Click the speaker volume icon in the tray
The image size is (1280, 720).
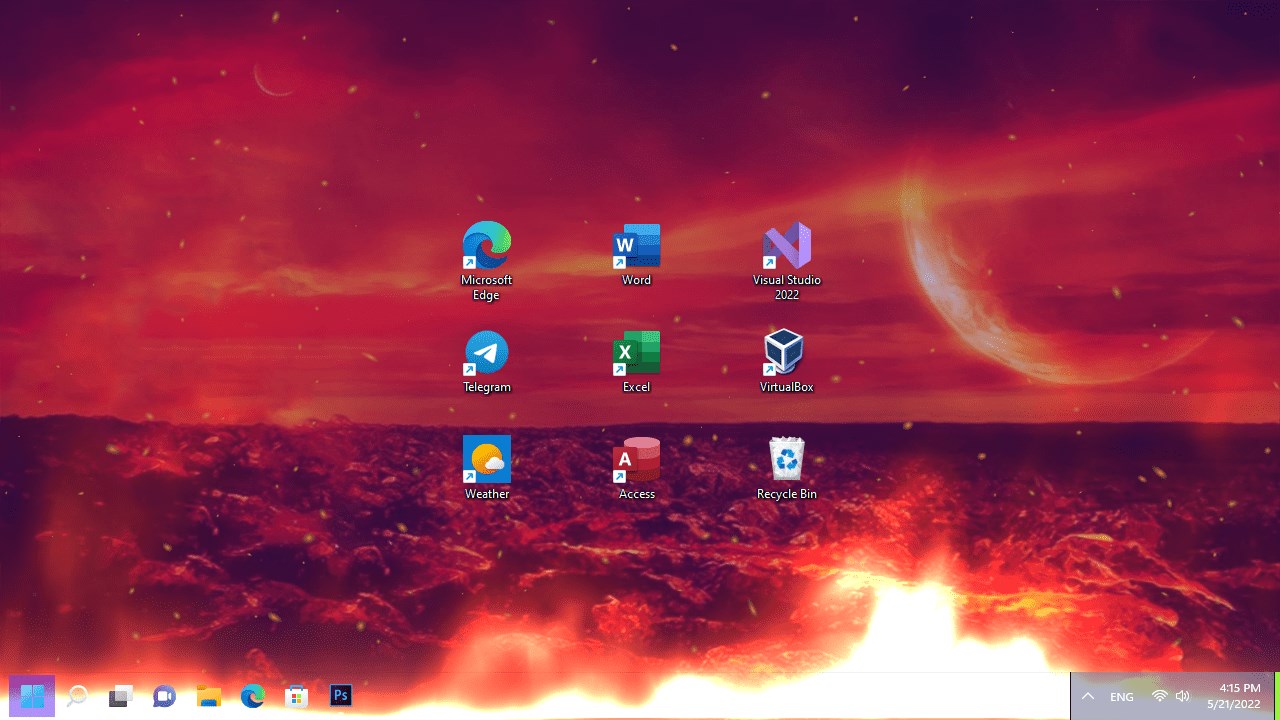tap(1183, 696)
